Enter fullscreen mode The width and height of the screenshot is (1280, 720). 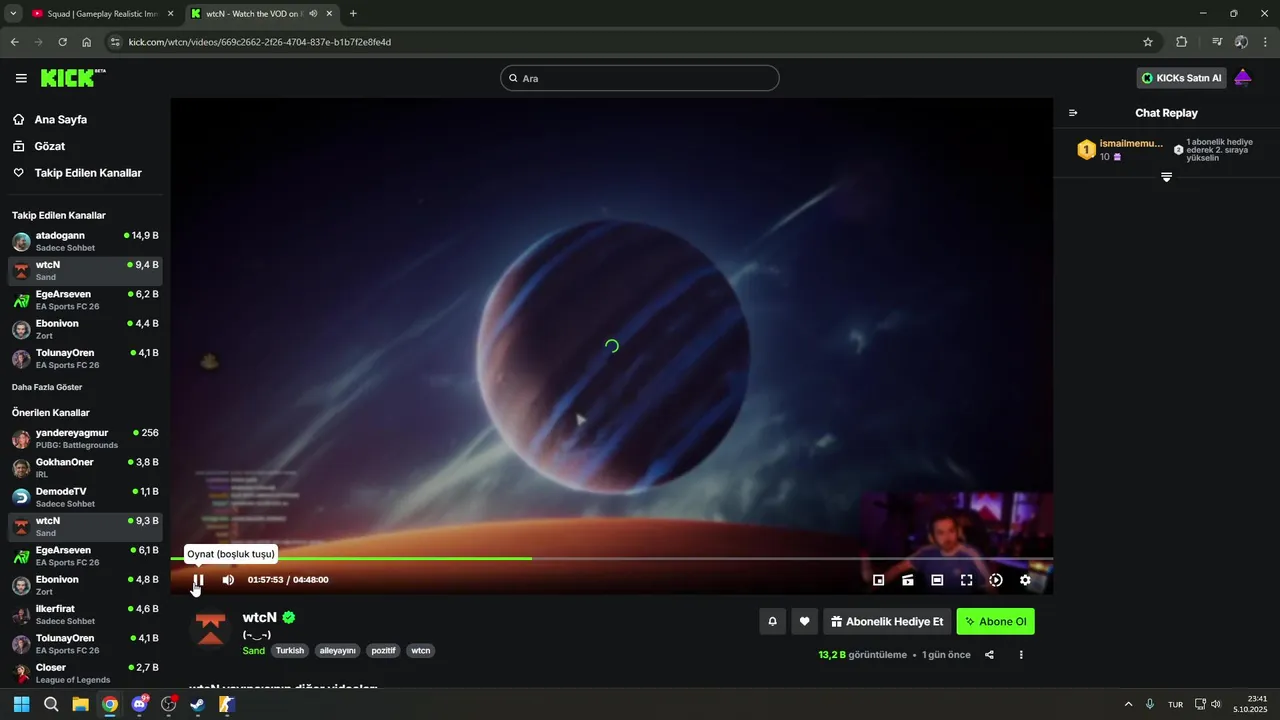(x=967, y=580)
